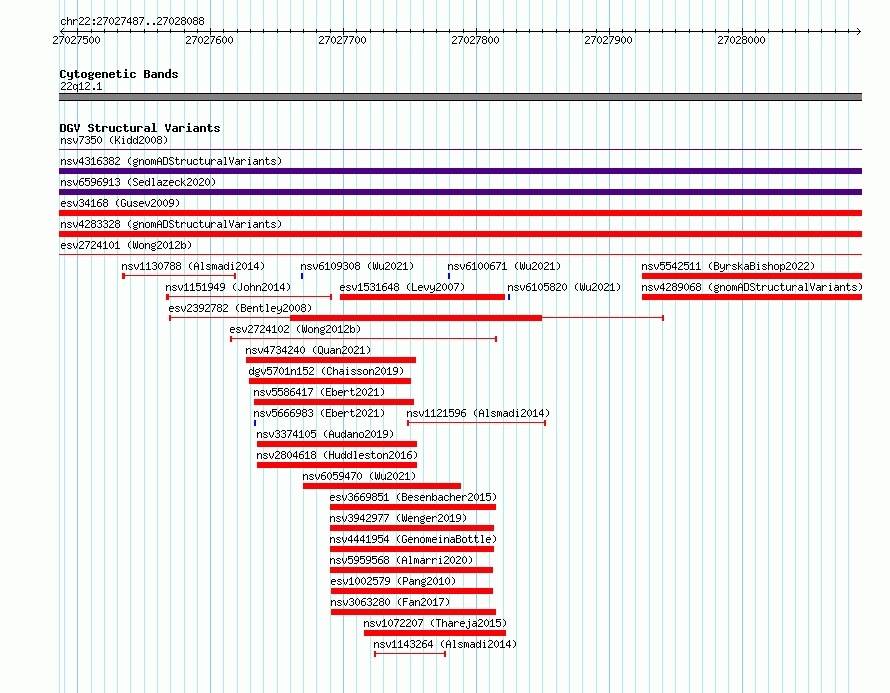This screenshot has height=693, width=890.
Task: Click nsv1072207 (Thareja2015) label
Action: point(435,623)
